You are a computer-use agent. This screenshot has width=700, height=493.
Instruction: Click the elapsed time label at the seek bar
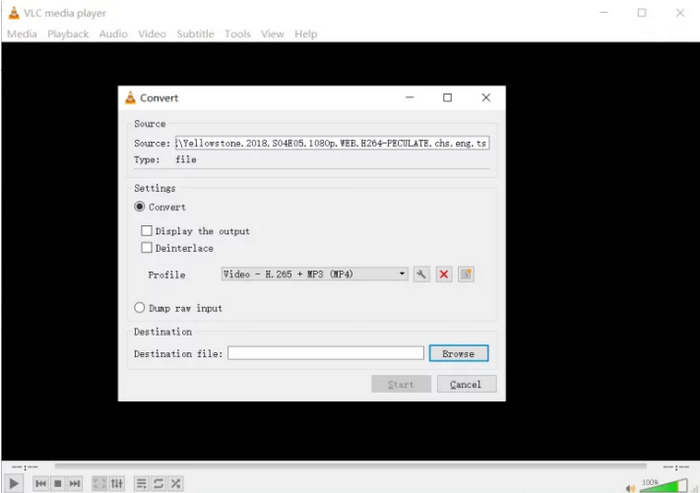pyautogui.click(x=25, y=467)
